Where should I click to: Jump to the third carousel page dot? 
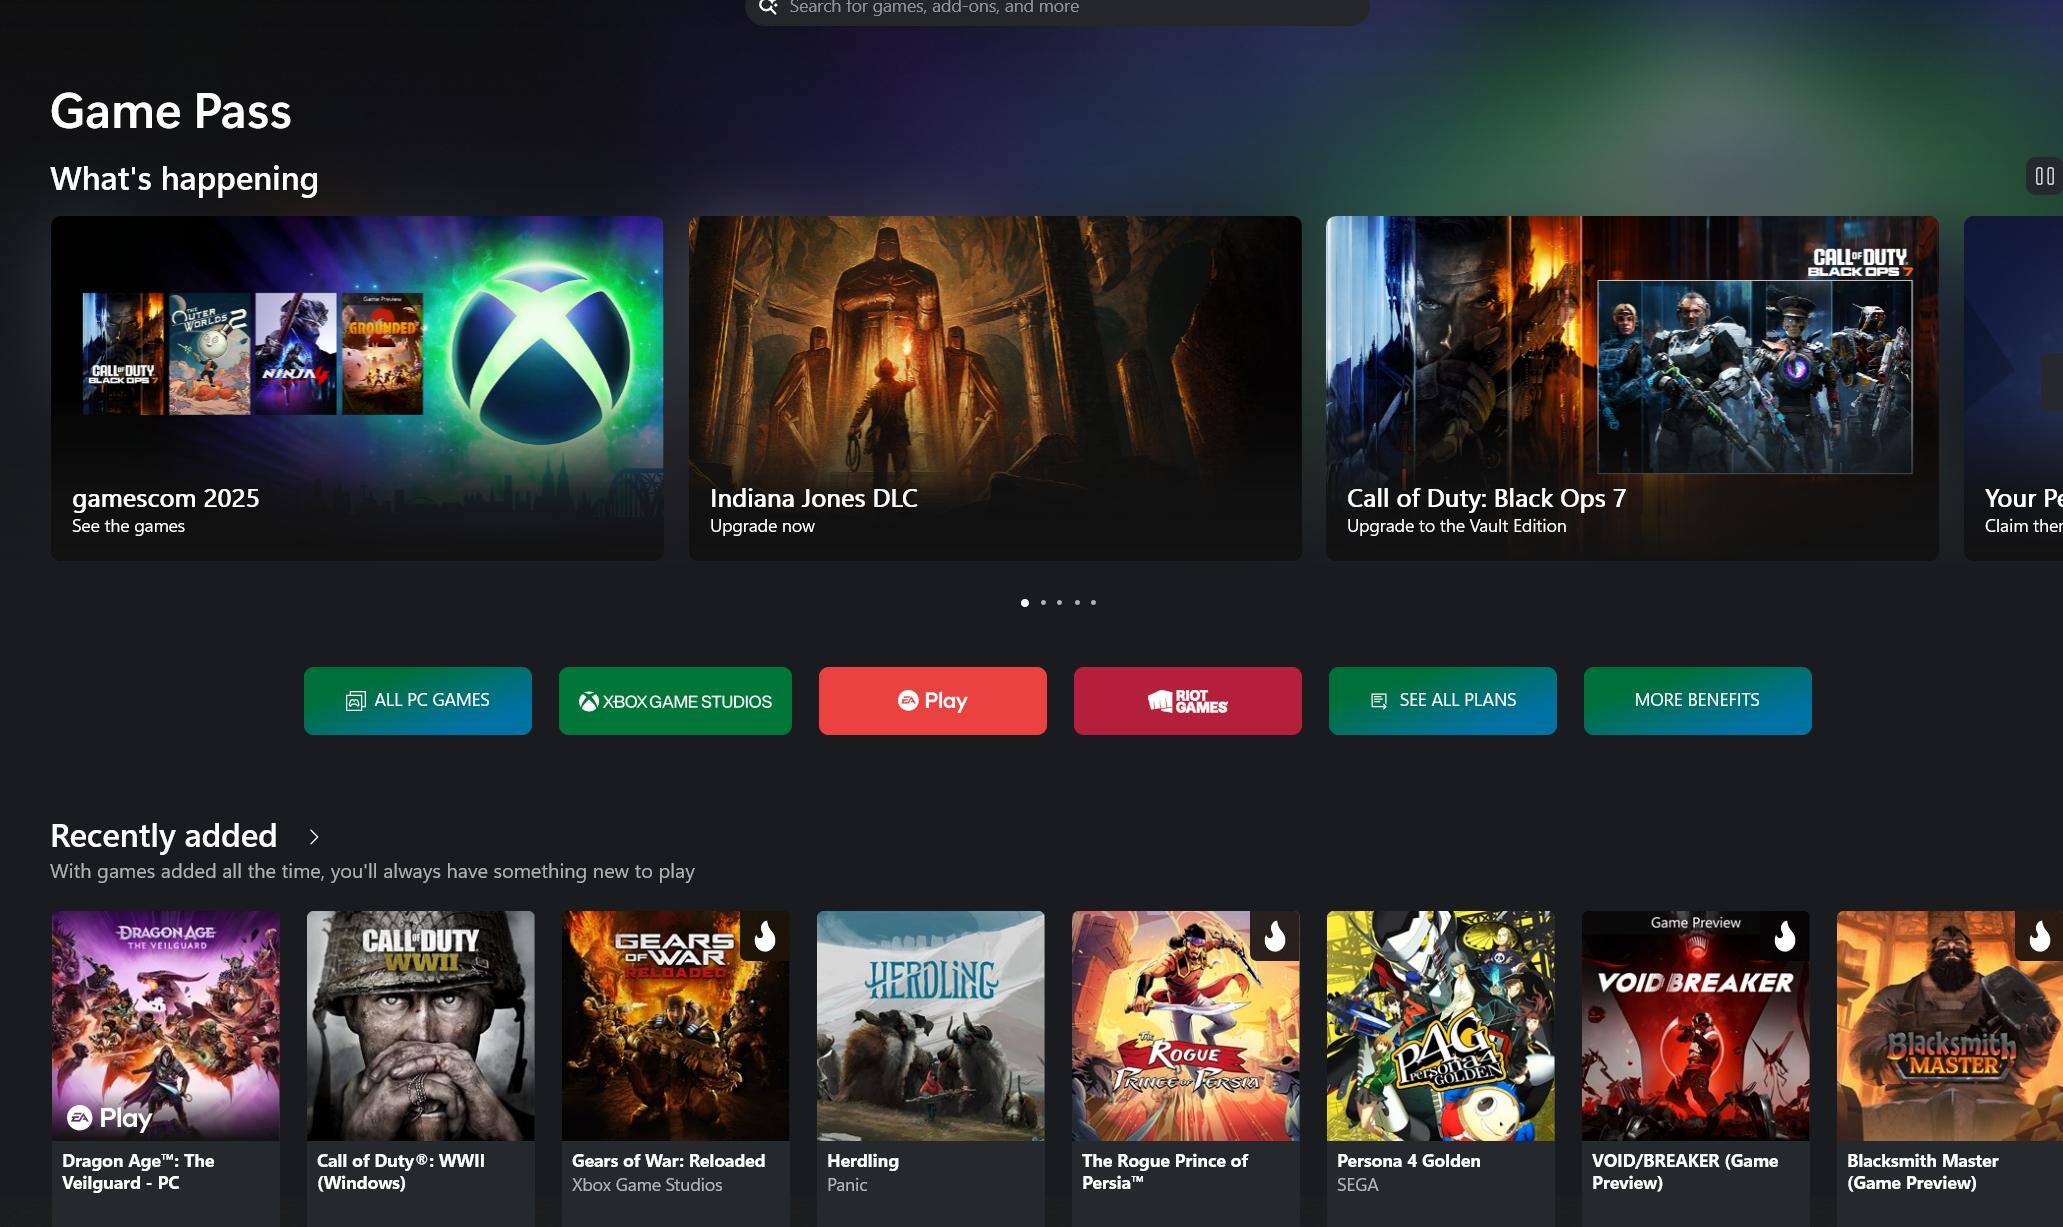1060,603
